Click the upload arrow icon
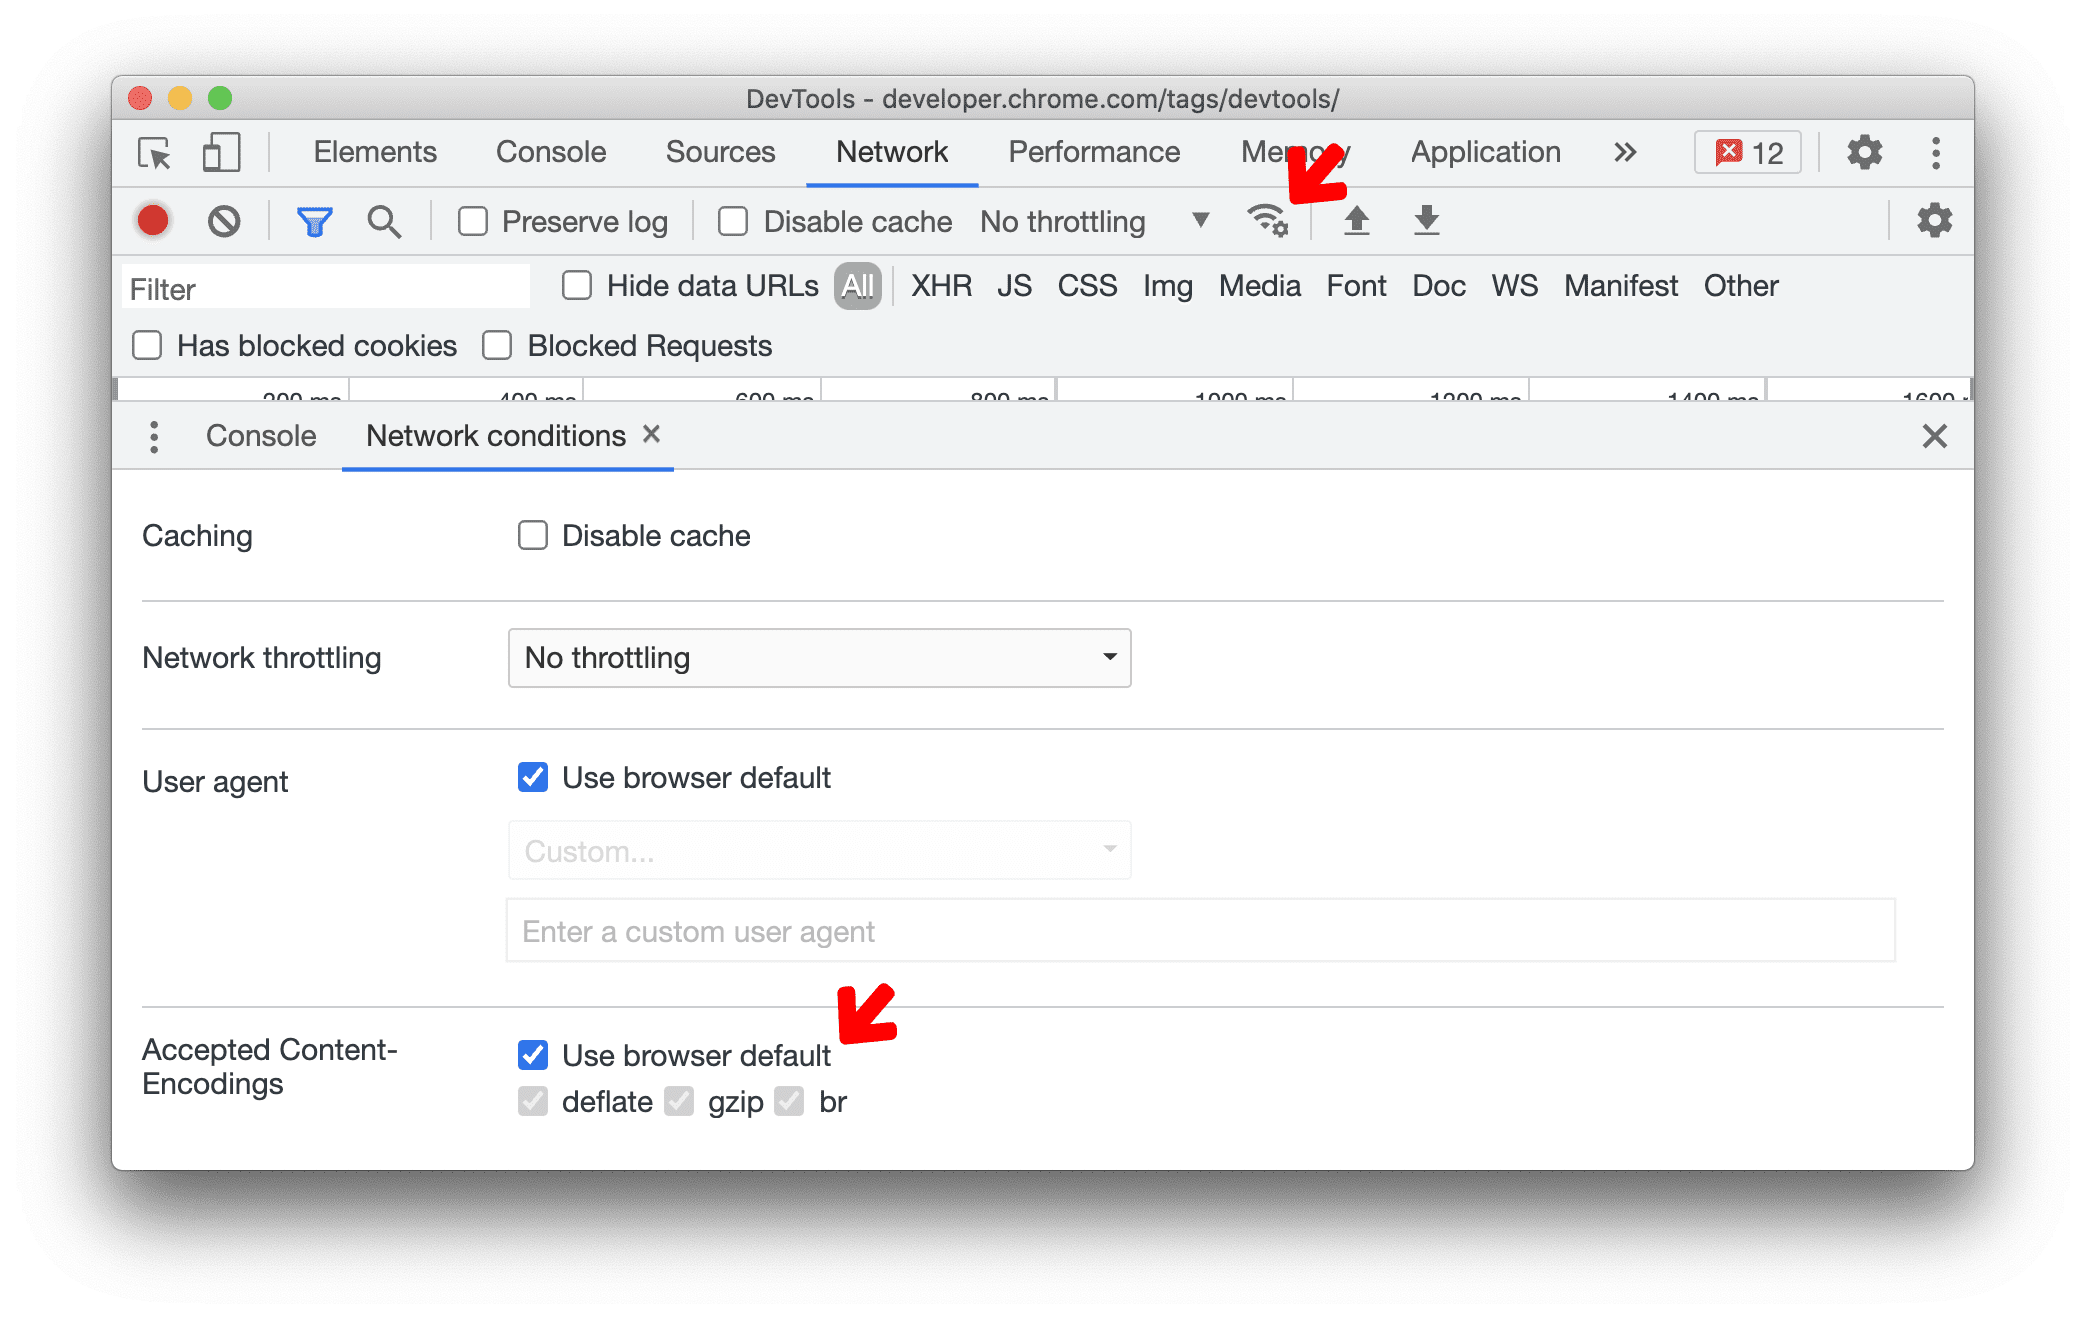Screen dimensions: 2086x1318 click(x=1356, y=220)
